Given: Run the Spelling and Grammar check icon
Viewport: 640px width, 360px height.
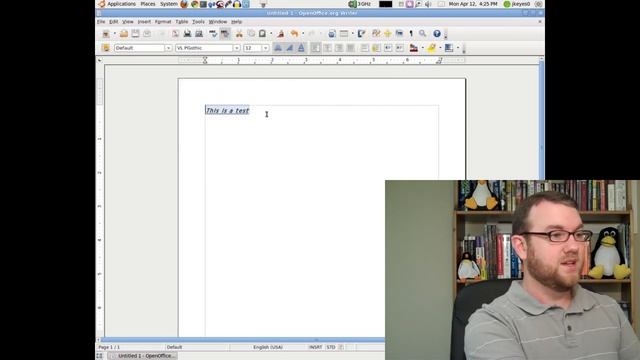Looking at the screenshot, I should (x=213, y=34).
